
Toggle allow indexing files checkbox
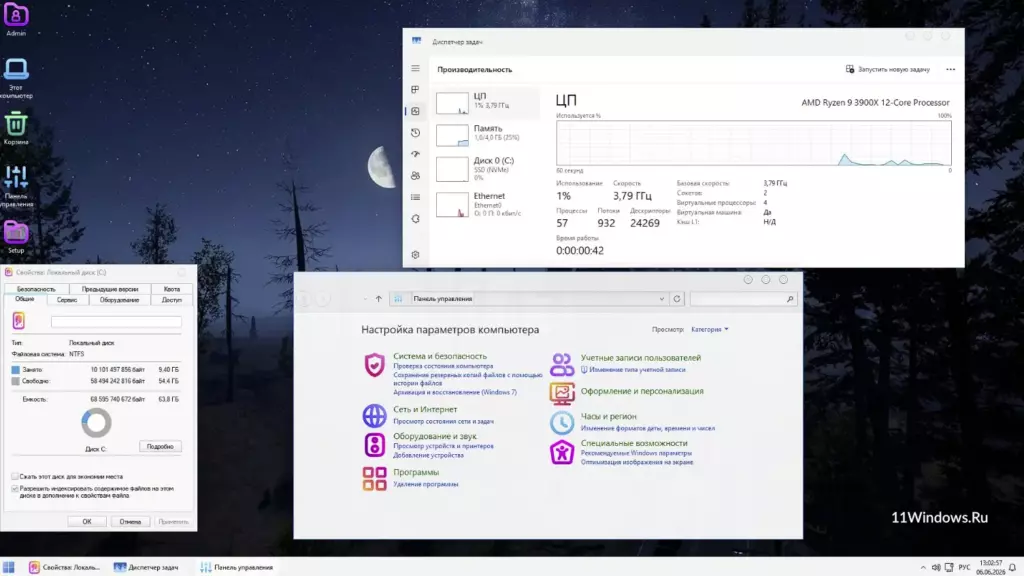14,488
